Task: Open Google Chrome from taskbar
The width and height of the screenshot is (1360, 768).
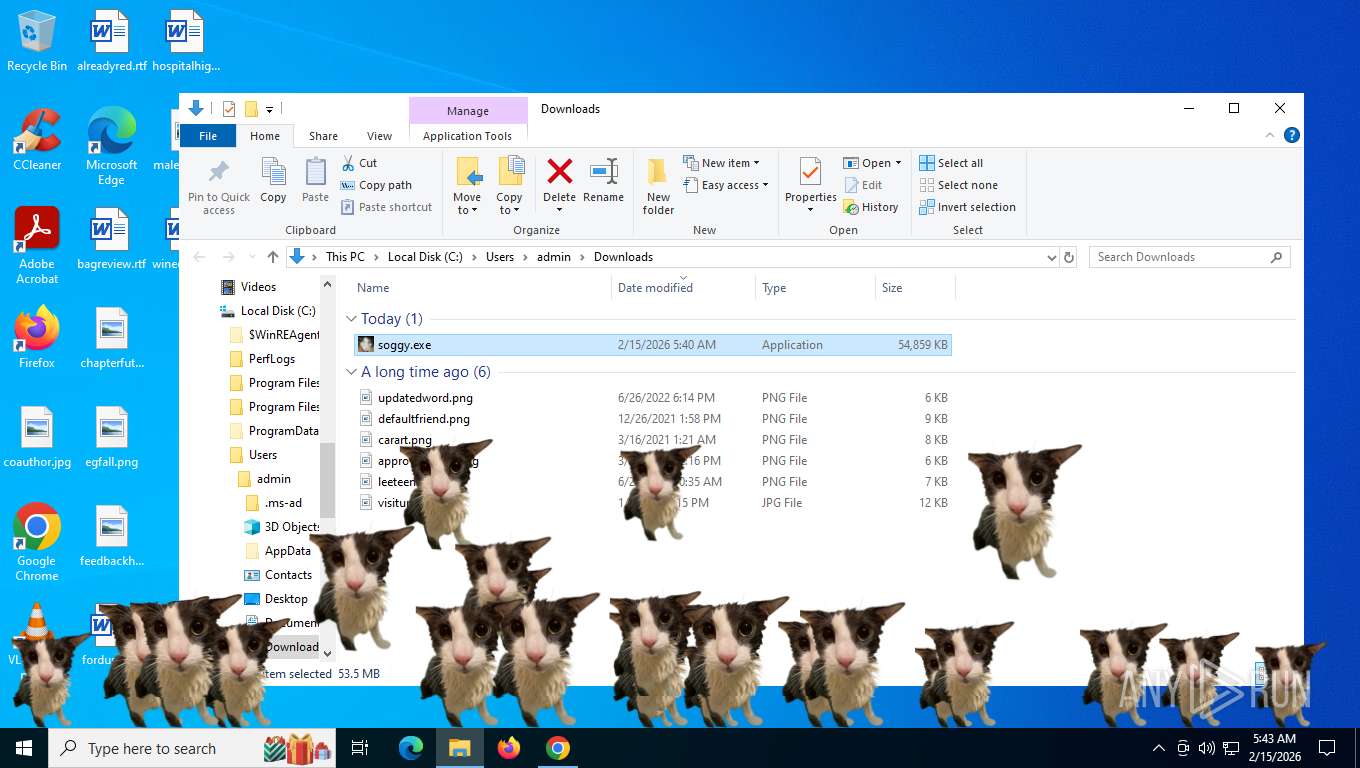Action: click(x=558, y=748)
